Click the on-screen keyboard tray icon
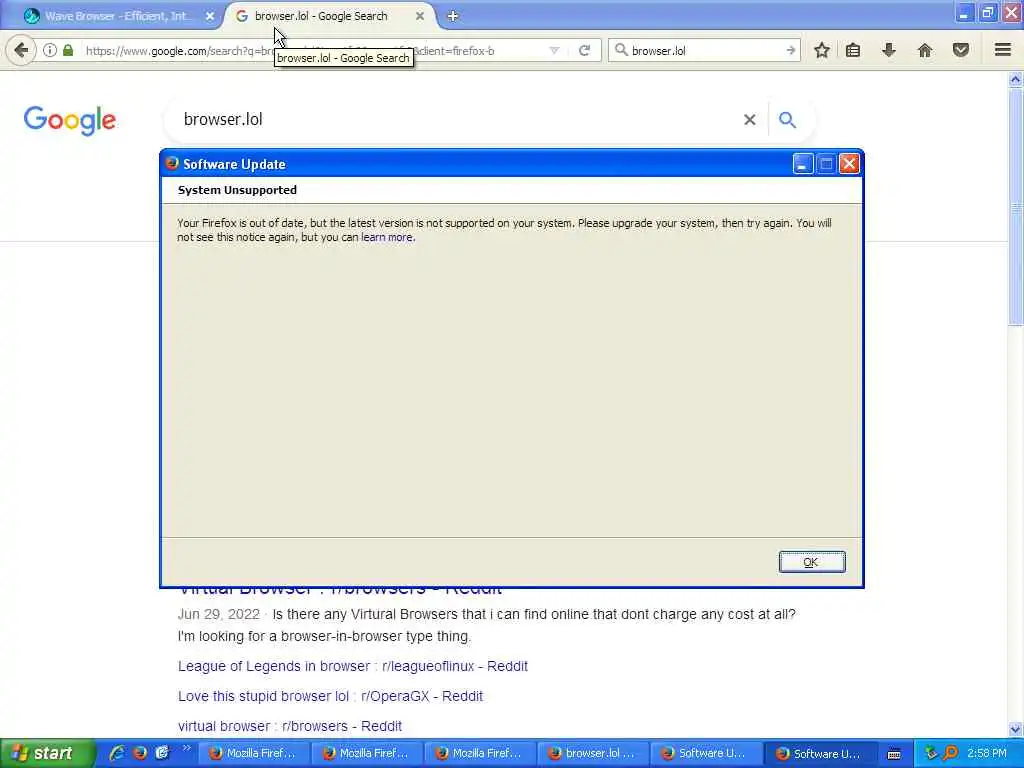 pos(894,754)
